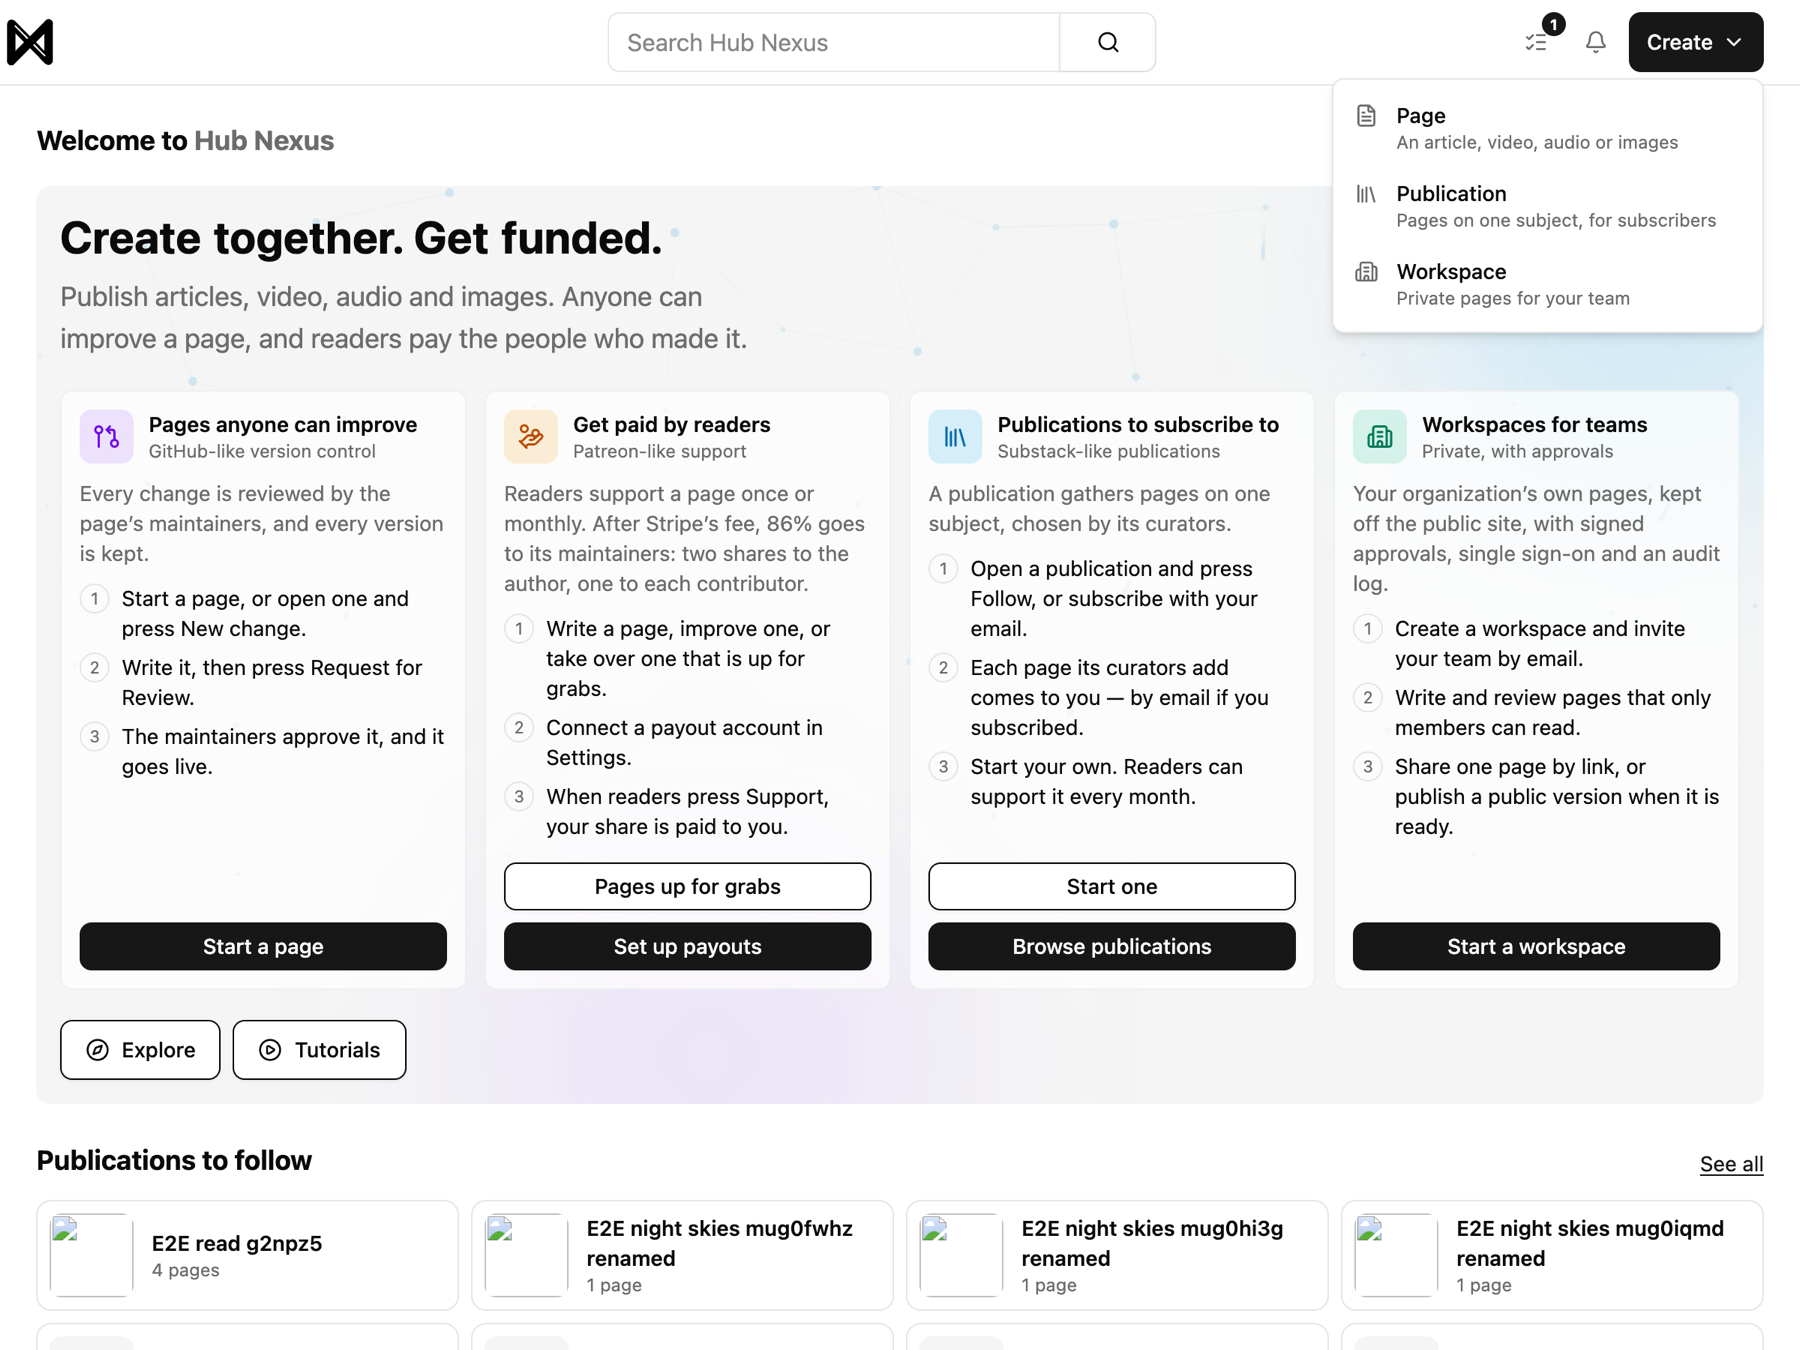Click the search magnifier button

(x=1108, y=42)
